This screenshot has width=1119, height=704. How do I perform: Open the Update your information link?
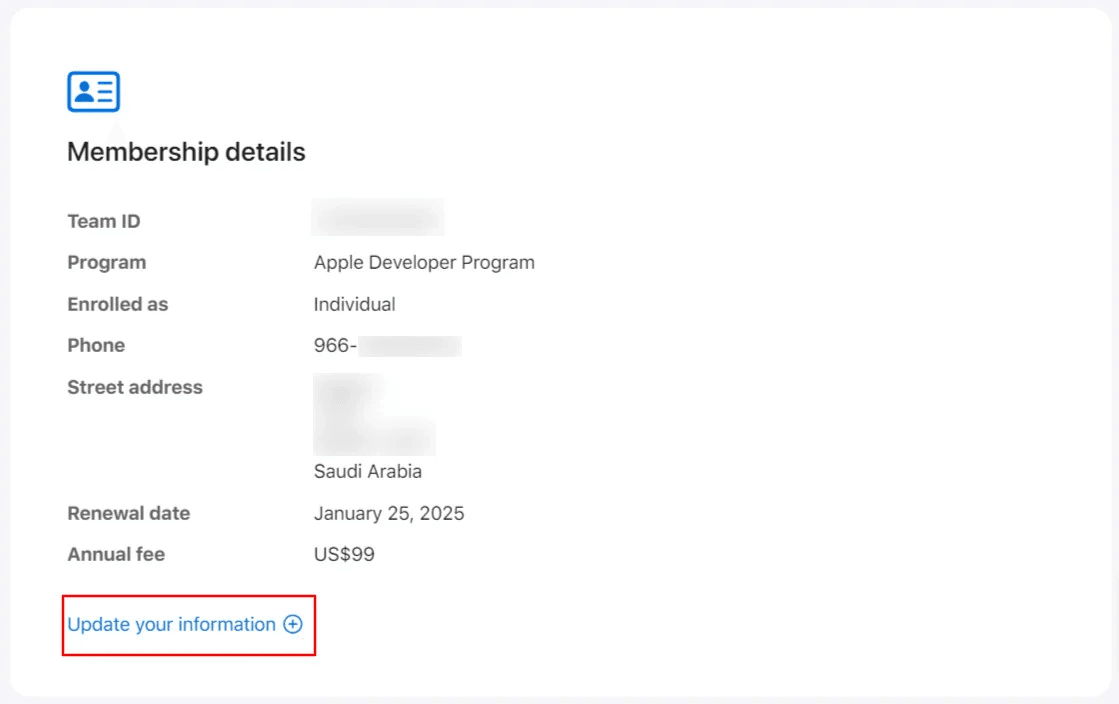click(x=171, y=624)
